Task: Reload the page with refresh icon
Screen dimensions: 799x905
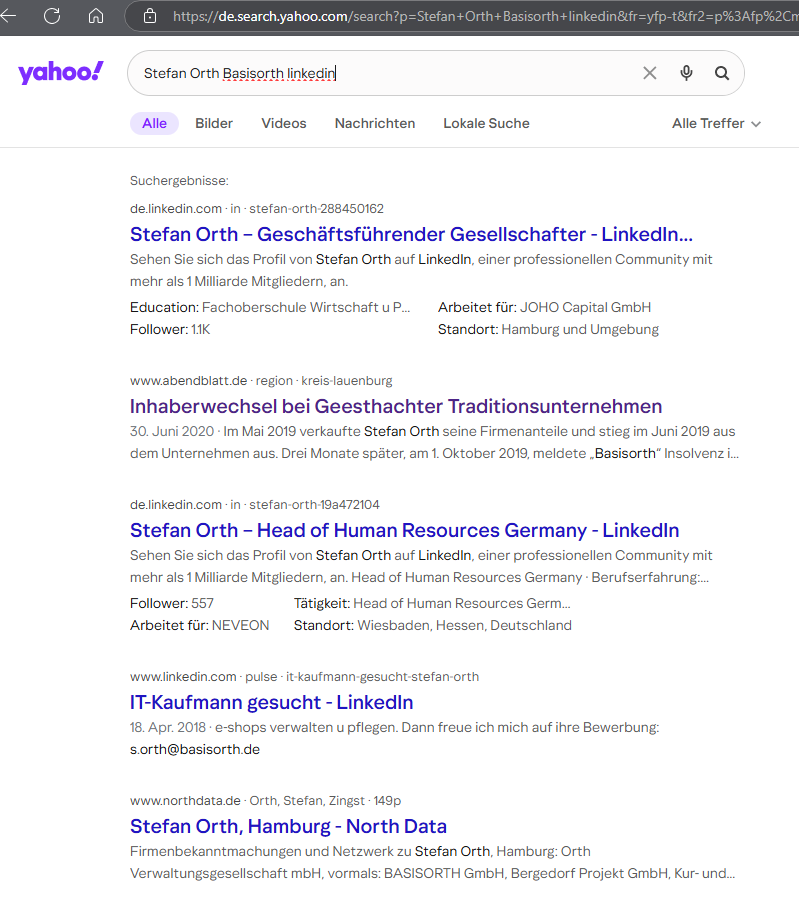Action: point(52,16)
